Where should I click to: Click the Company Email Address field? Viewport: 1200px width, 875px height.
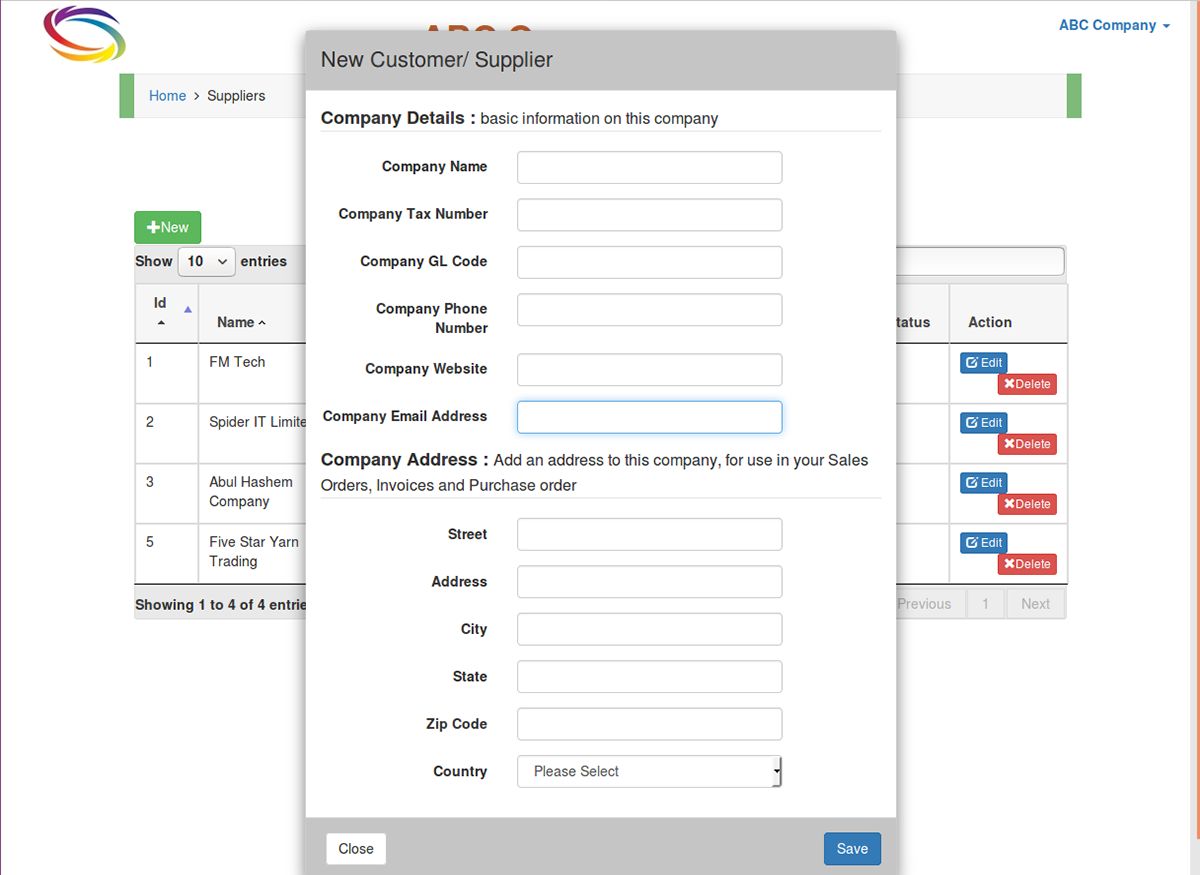point(649,417)
